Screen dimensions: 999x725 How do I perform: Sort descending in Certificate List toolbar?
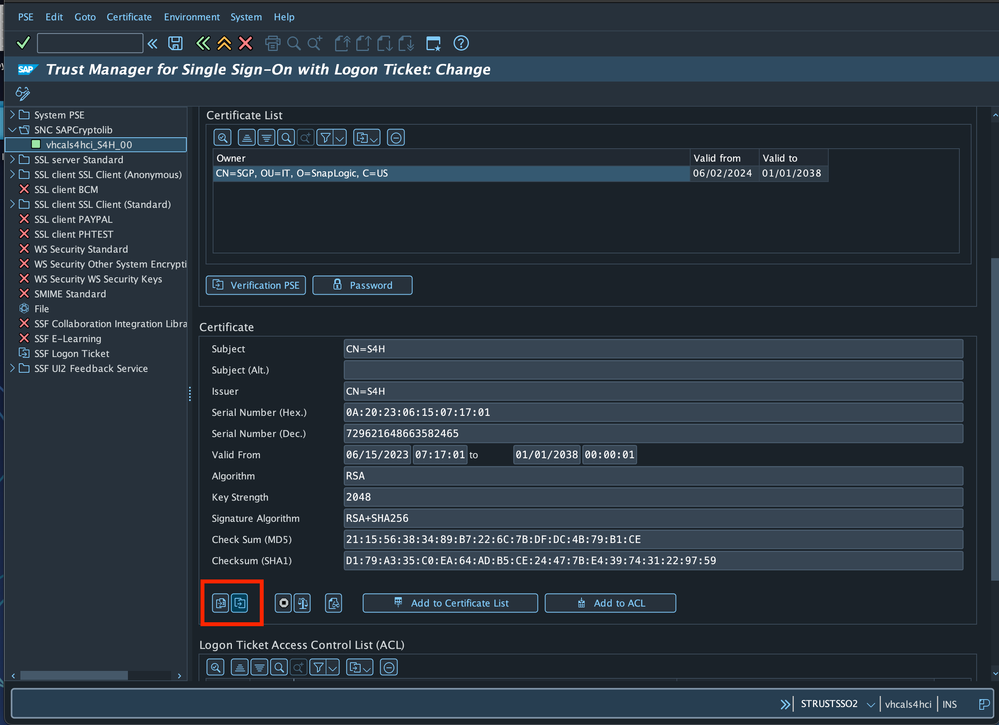[x=266, y=138]
